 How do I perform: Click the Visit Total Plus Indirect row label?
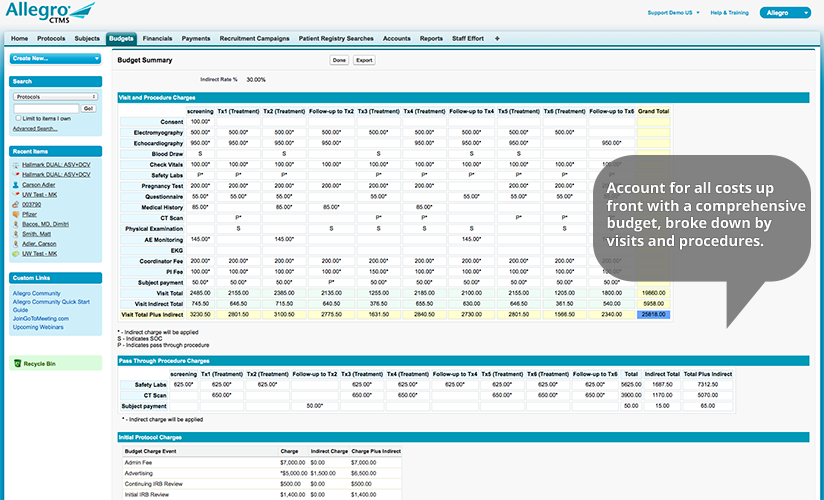152,314
